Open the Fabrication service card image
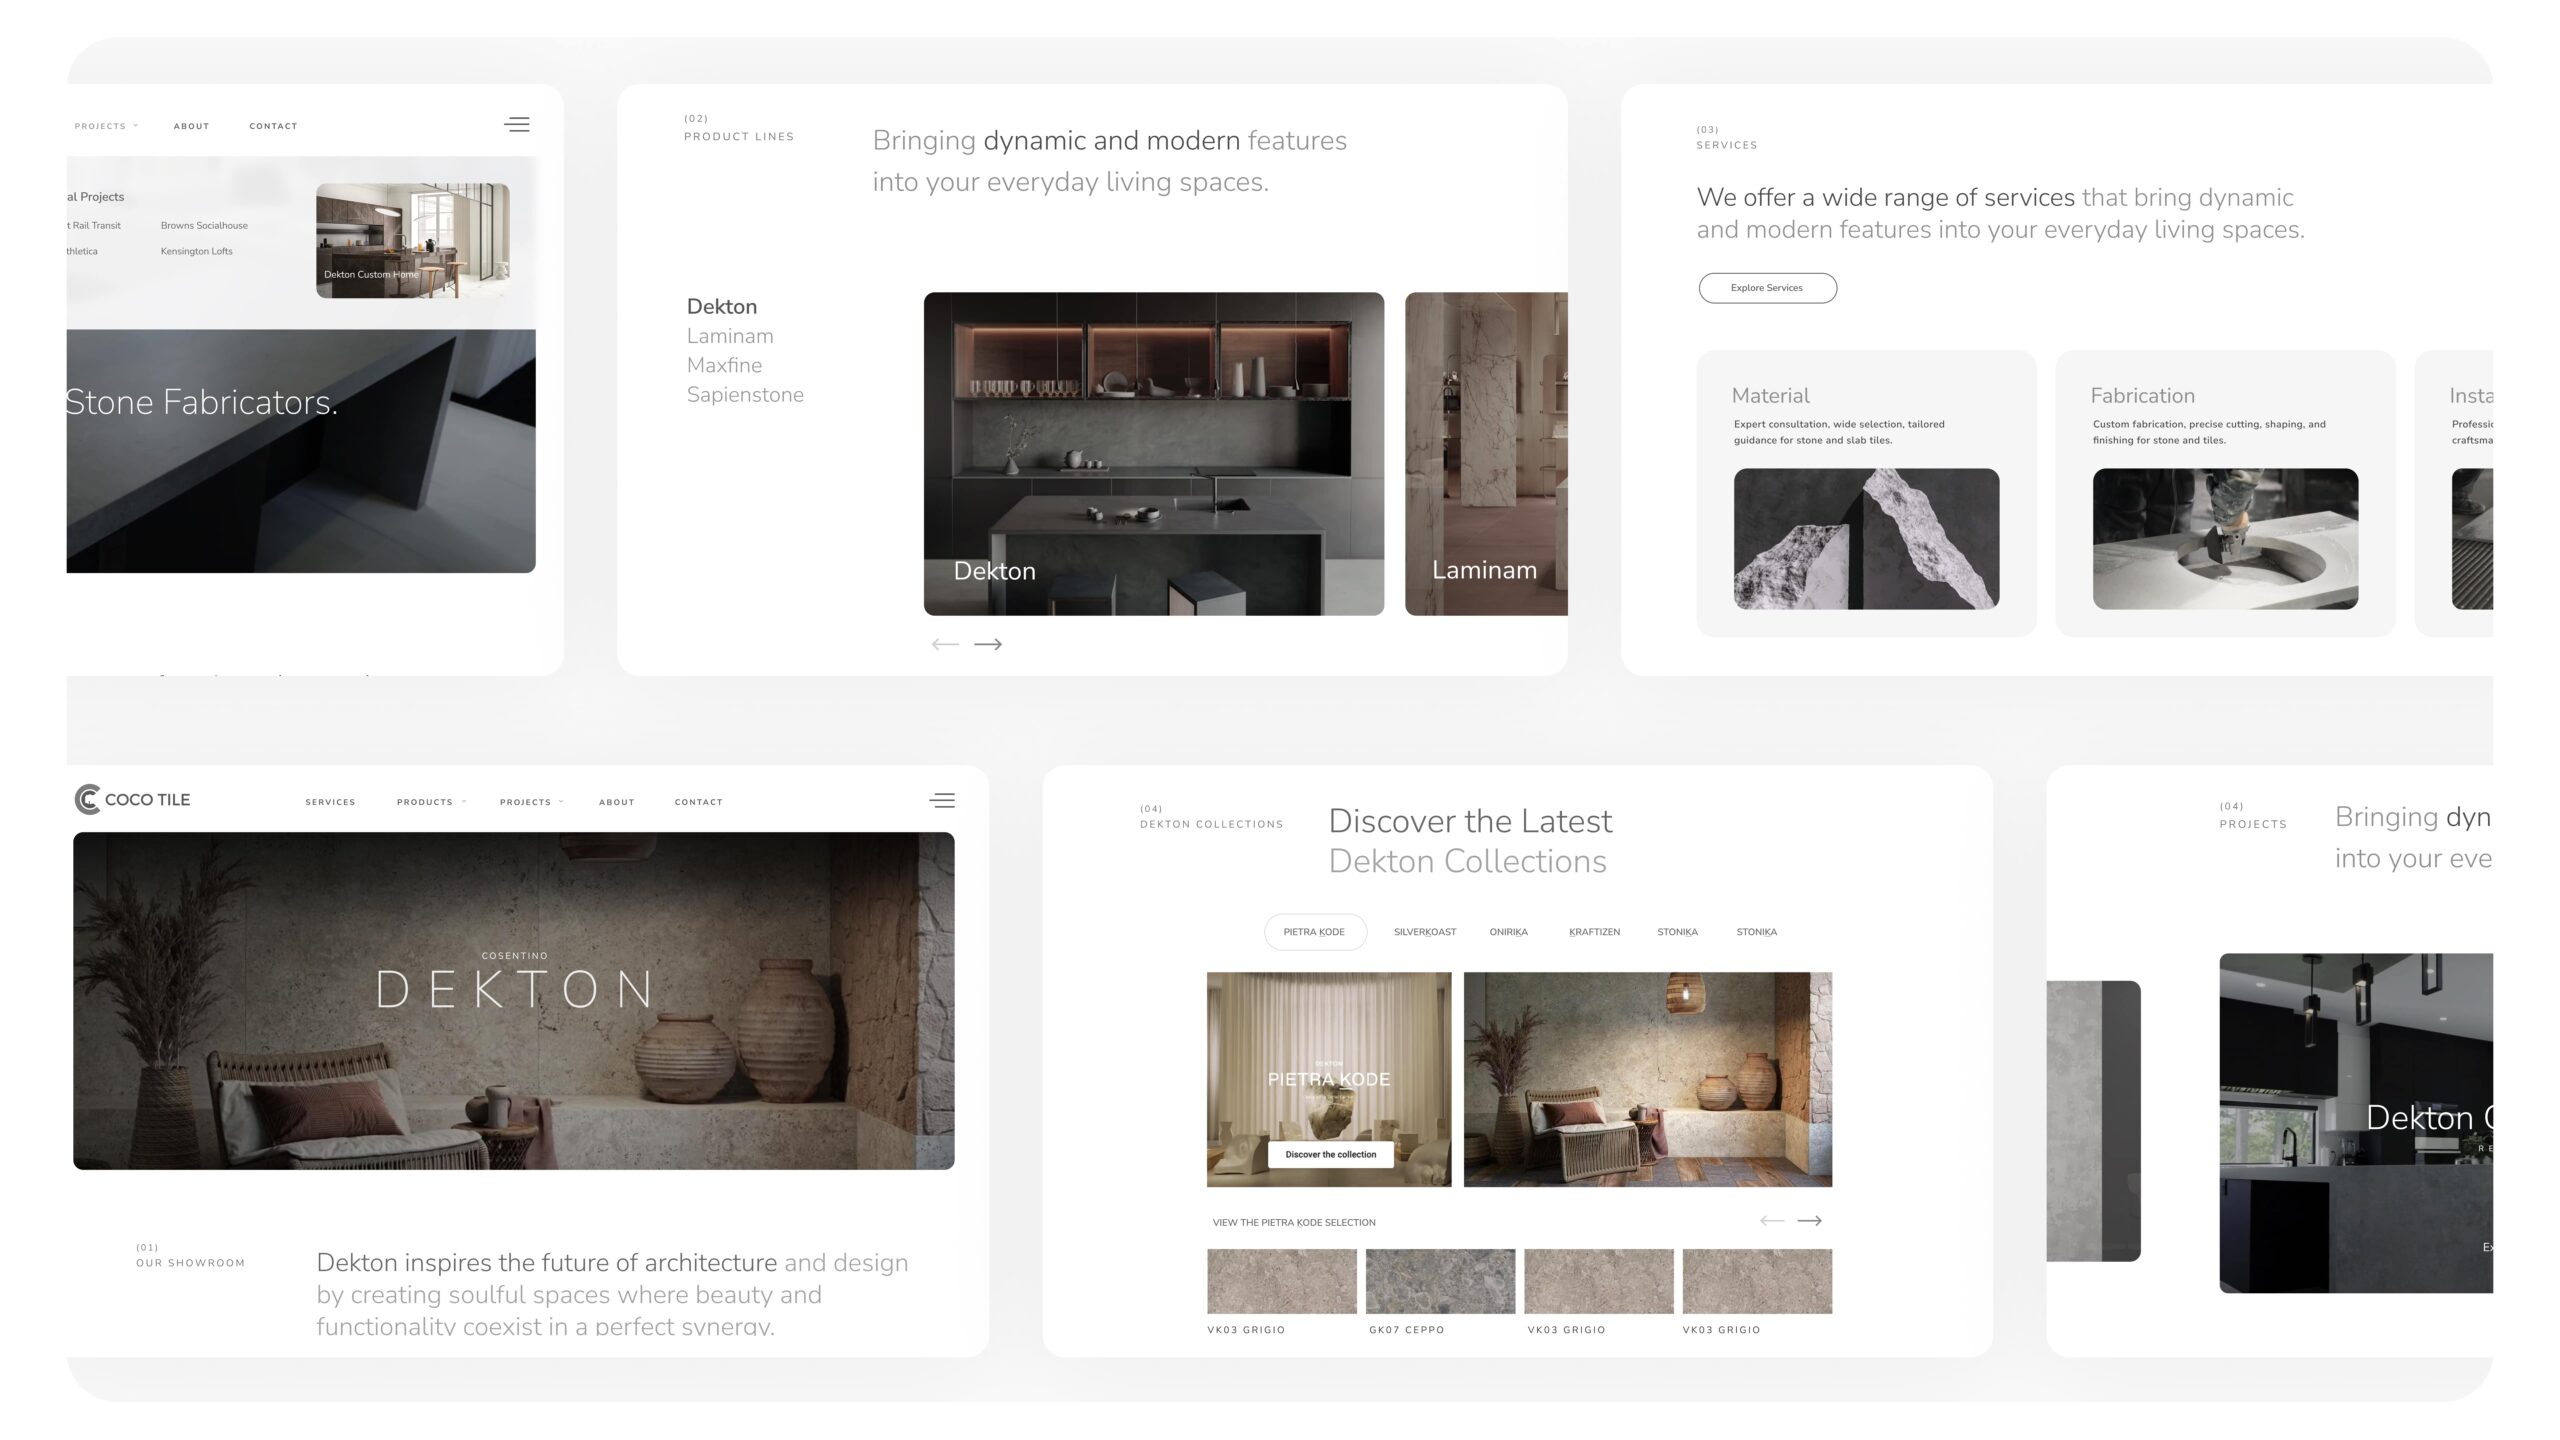Image resolution: width=2560 pixels, height=1440 pixels. pyautogui.click(x=2225, y=538)
